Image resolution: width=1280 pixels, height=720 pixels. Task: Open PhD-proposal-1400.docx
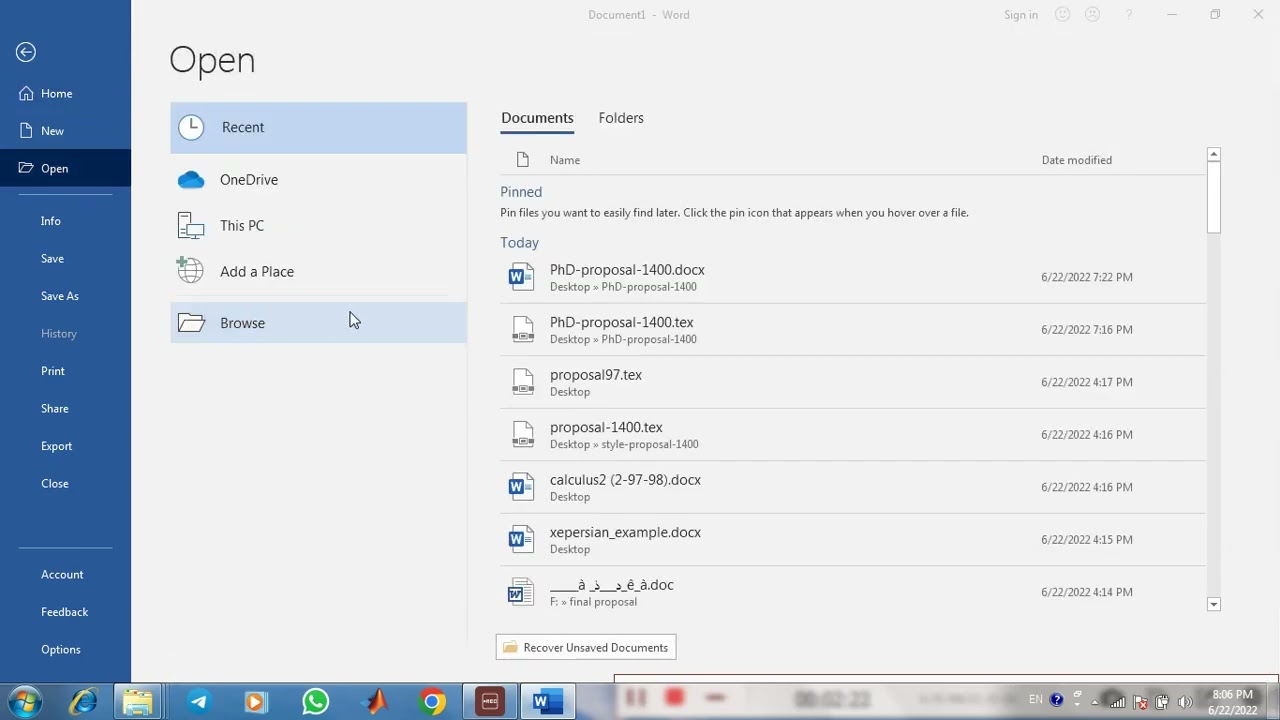[853, 277]
